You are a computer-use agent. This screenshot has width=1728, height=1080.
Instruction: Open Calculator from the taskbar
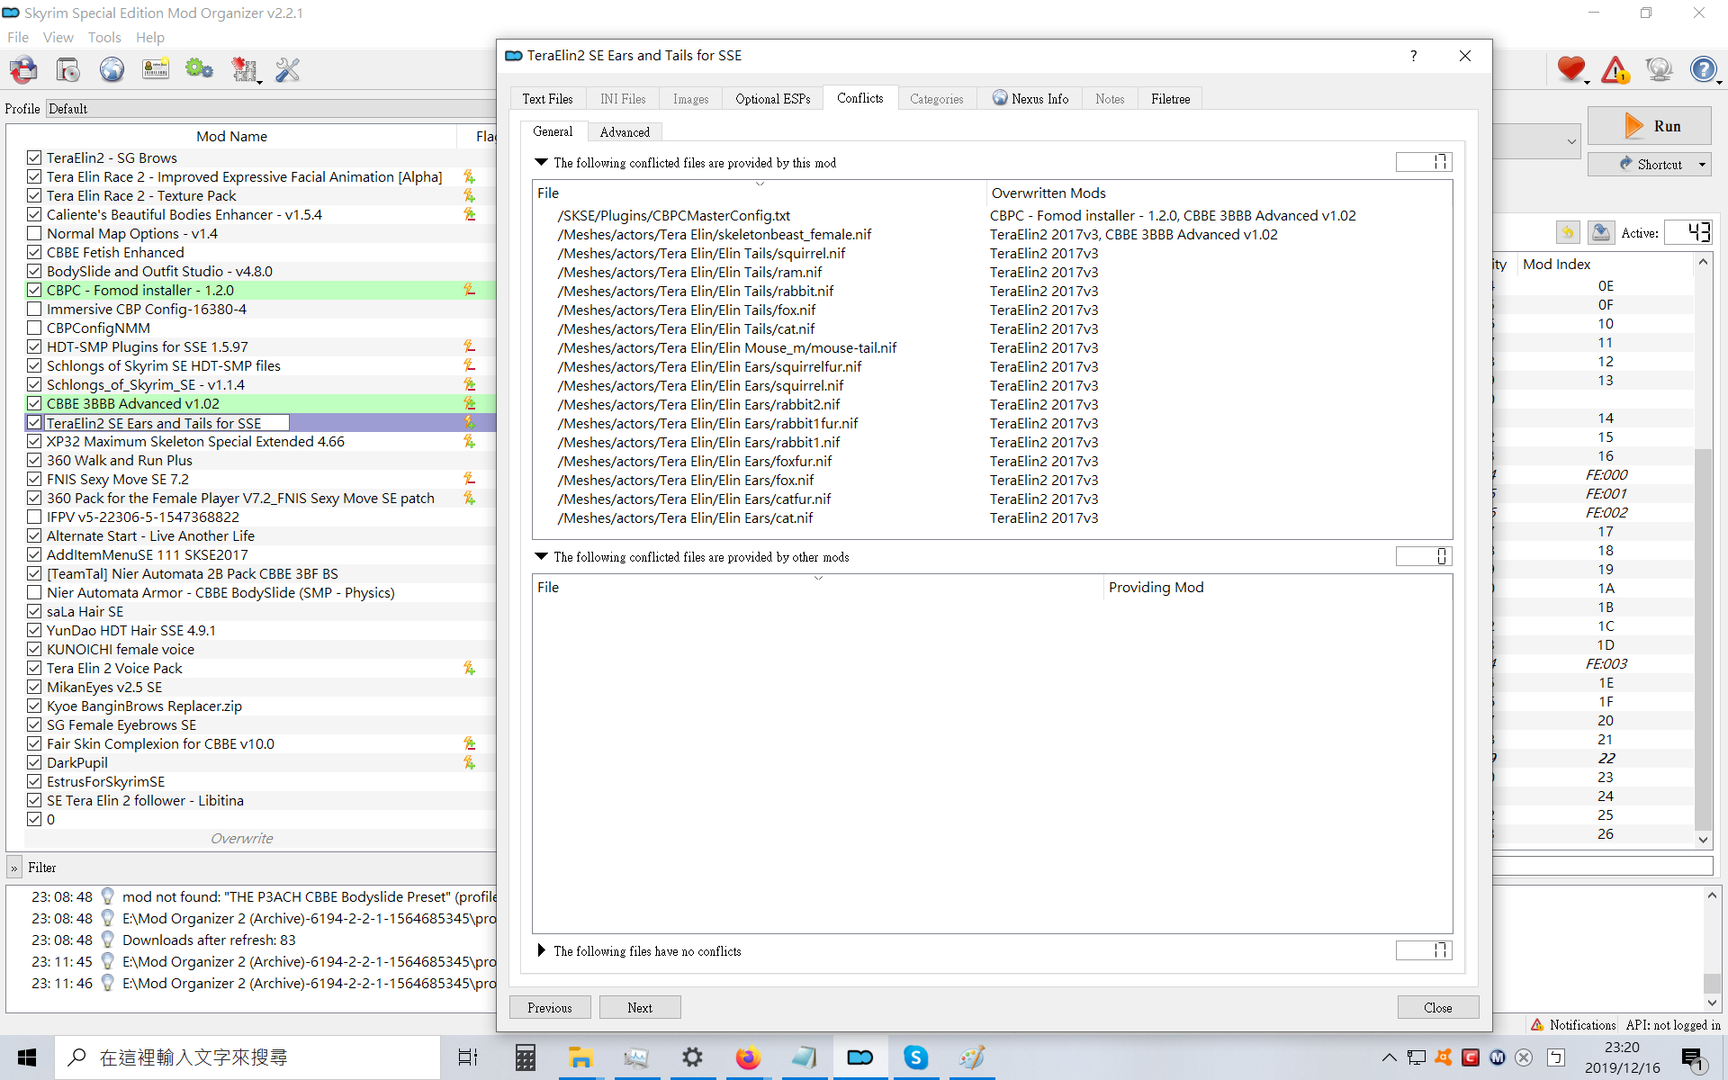(525, 1057)
